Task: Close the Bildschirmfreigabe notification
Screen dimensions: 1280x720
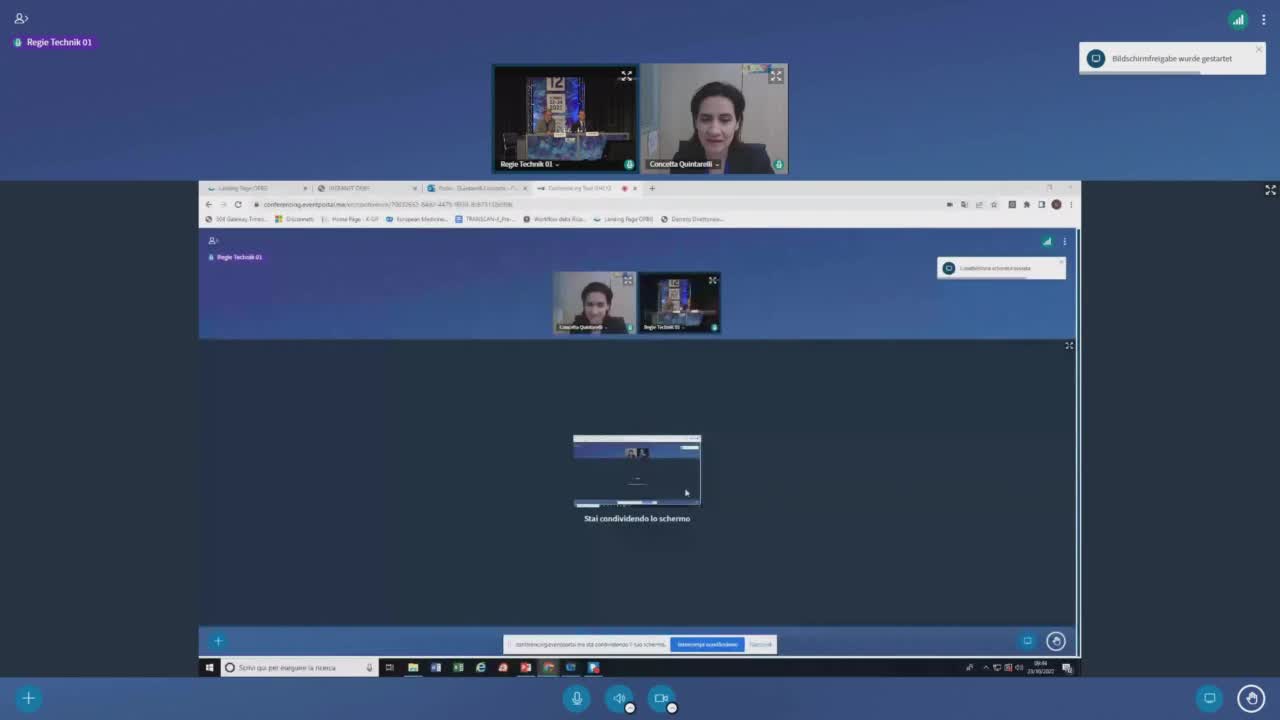Action: click(x=1258, y=49)
